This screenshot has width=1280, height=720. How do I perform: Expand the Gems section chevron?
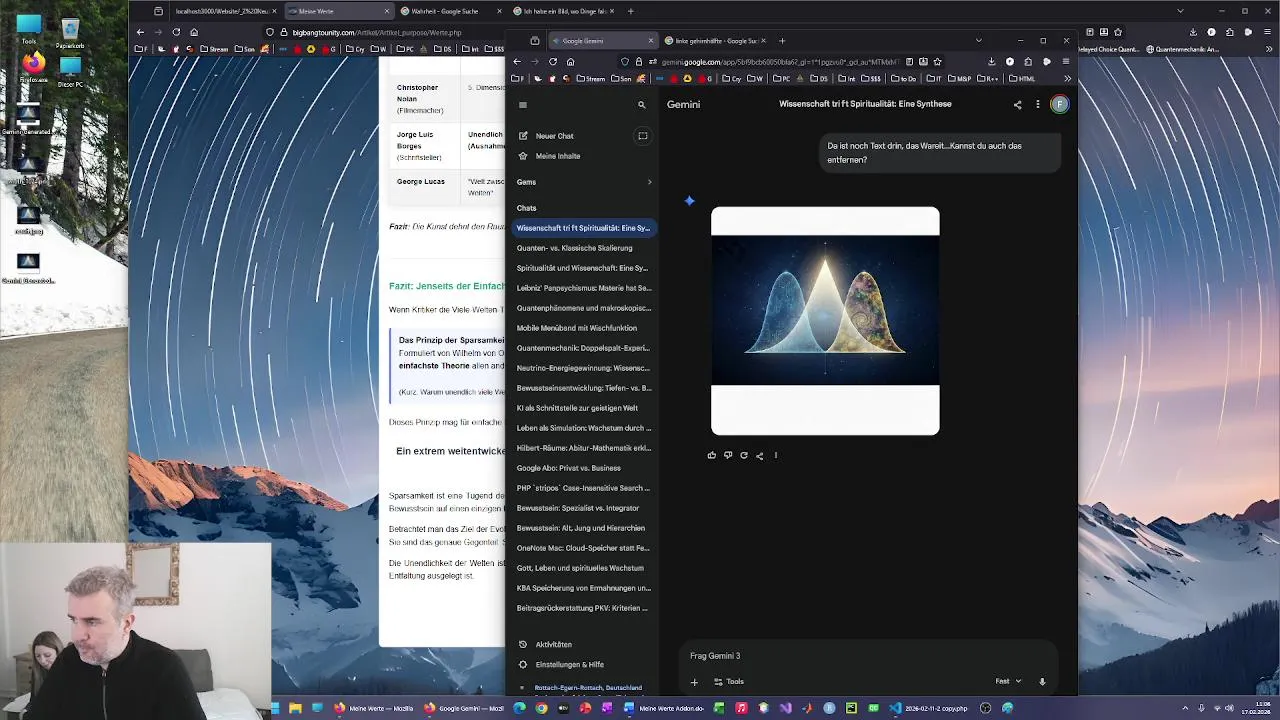coord(649,182)
